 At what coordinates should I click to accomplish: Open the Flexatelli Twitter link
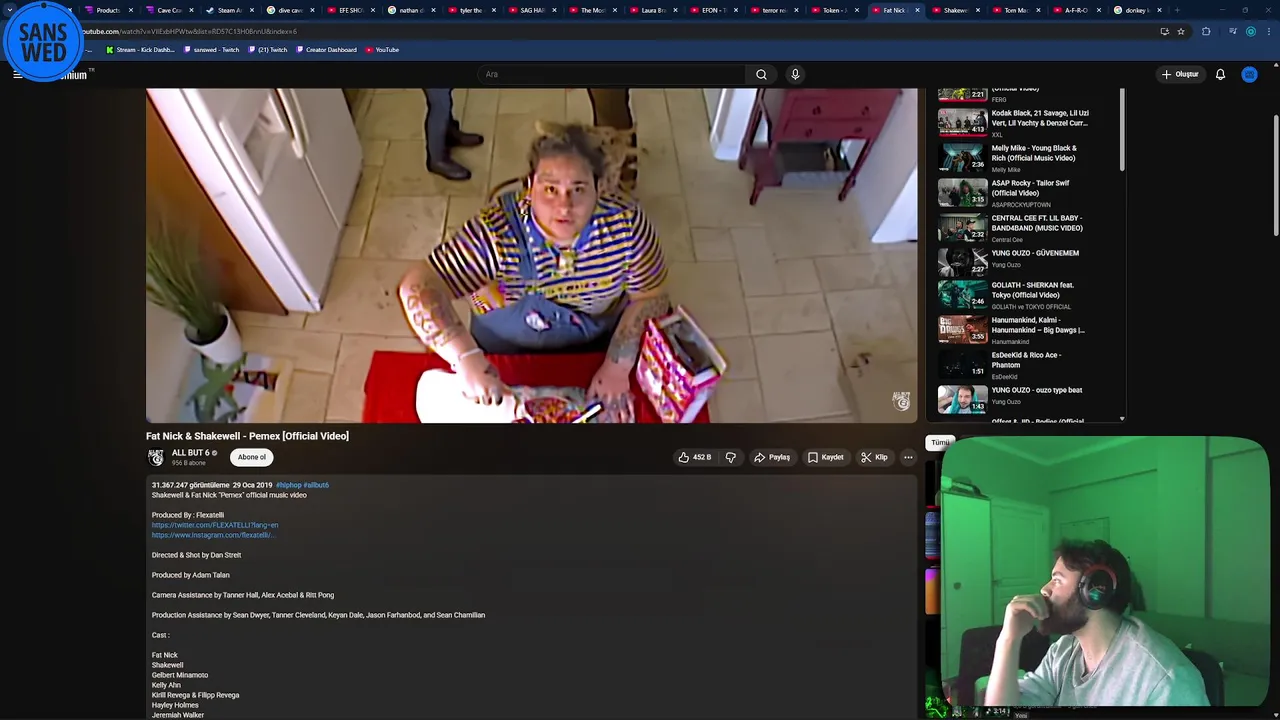[215, 525]
